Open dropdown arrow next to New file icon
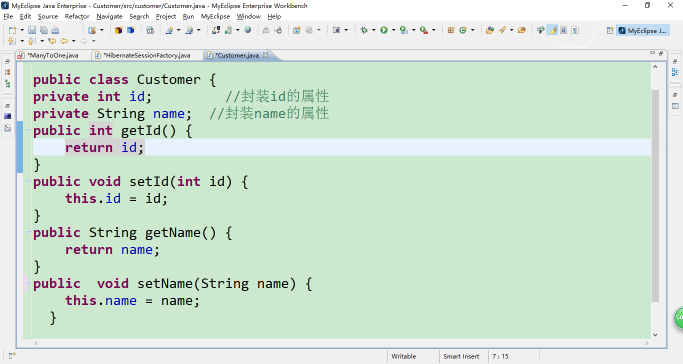This screenshot has height=364, width=683. click(22, 30)
